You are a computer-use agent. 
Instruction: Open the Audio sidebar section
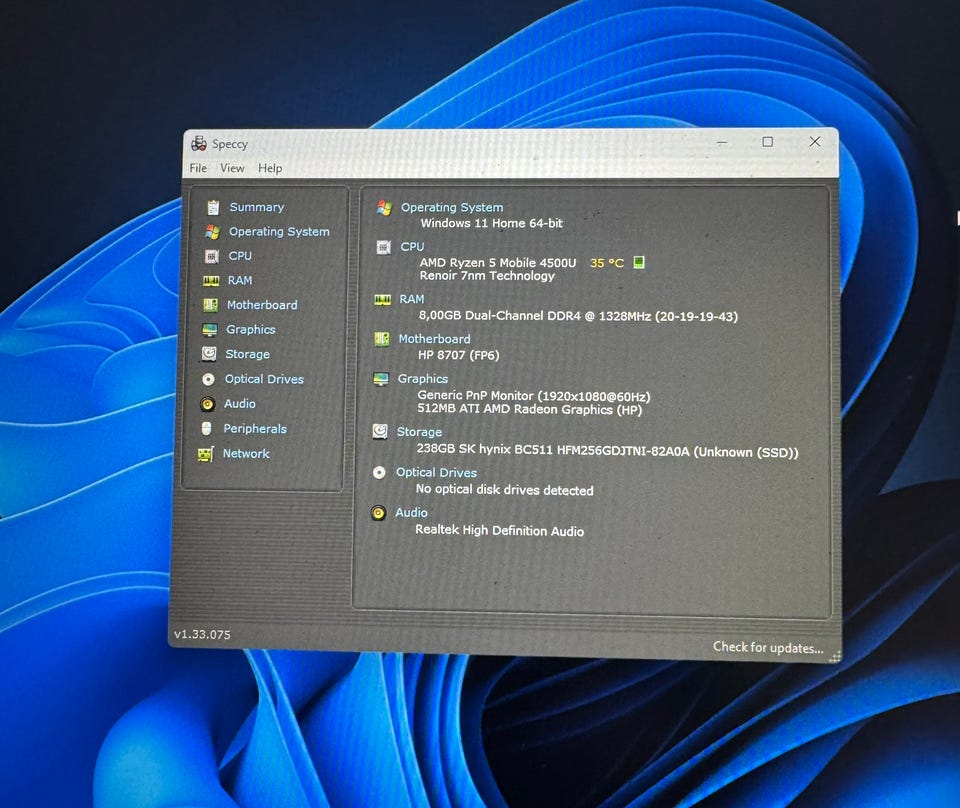pyautogui.click(x=239, y=403)
